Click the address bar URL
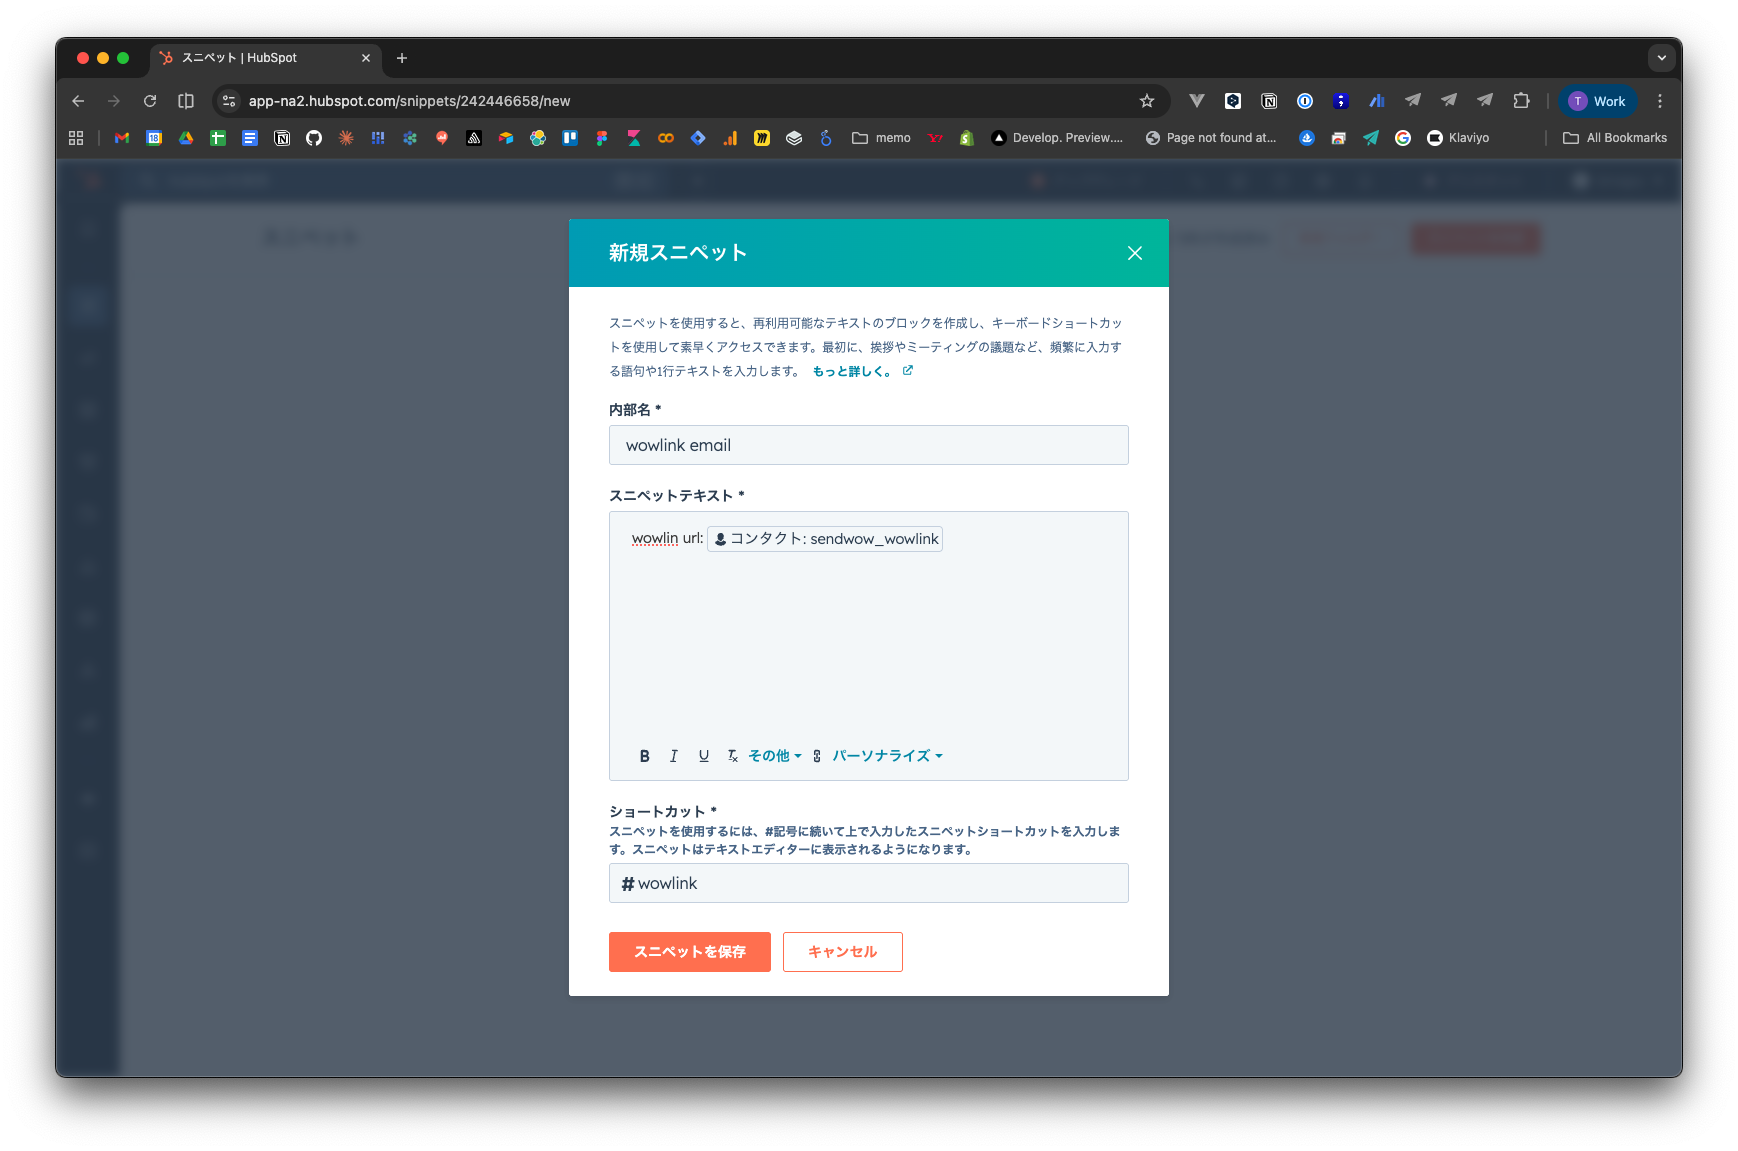Viewport: 1738px width, 1151px height. click(x=409, y=101)
